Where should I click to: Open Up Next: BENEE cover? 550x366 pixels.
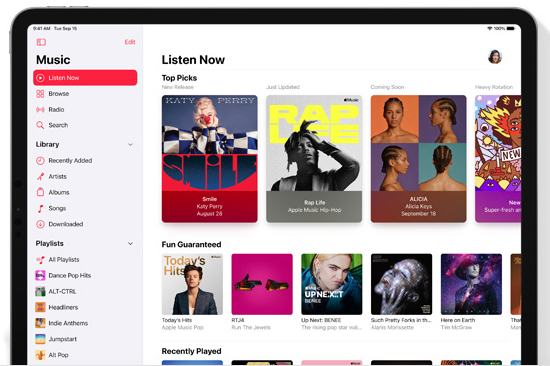[x=332, y=284]
